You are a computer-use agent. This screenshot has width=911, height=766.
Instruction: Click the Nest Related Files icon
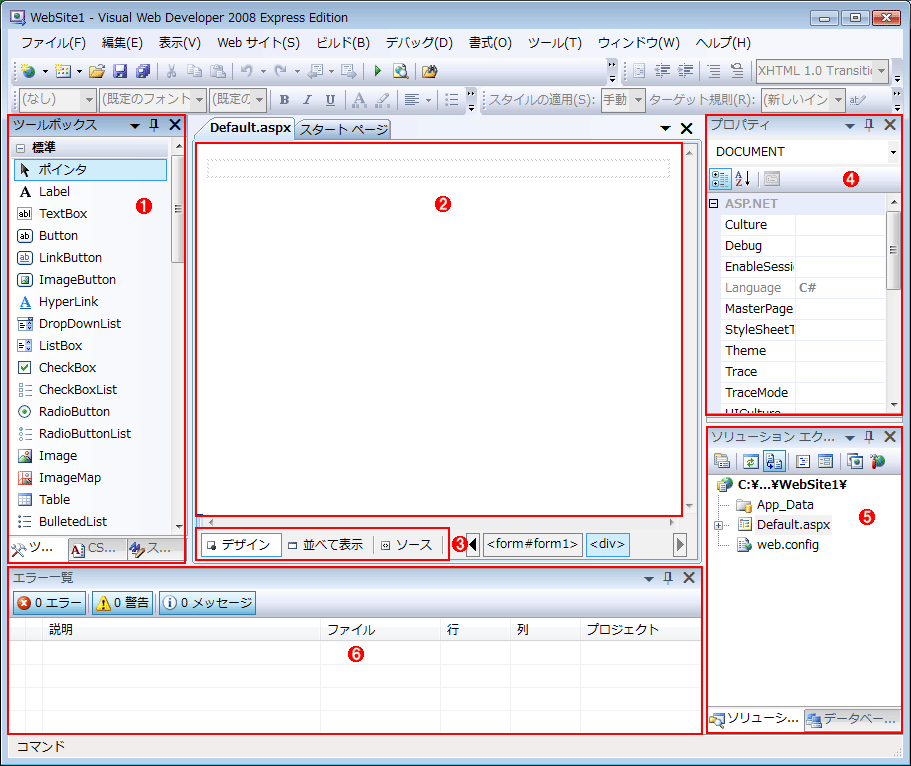coord(774,461)
